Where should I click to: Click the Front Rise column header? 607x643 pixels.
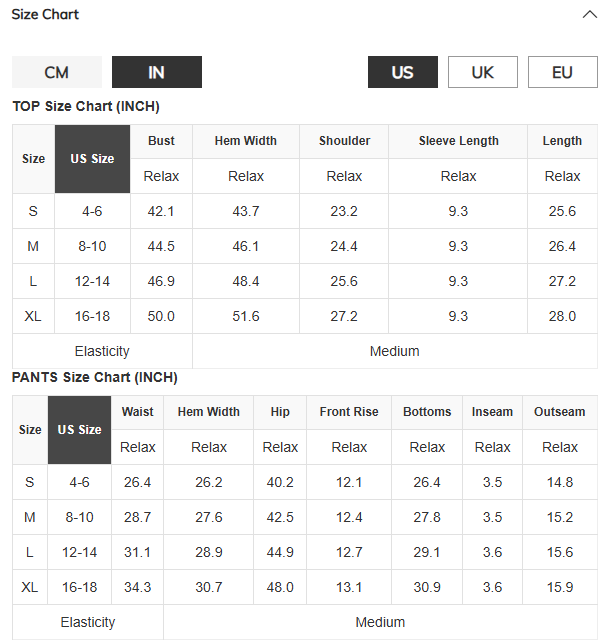tap(349, 412)
